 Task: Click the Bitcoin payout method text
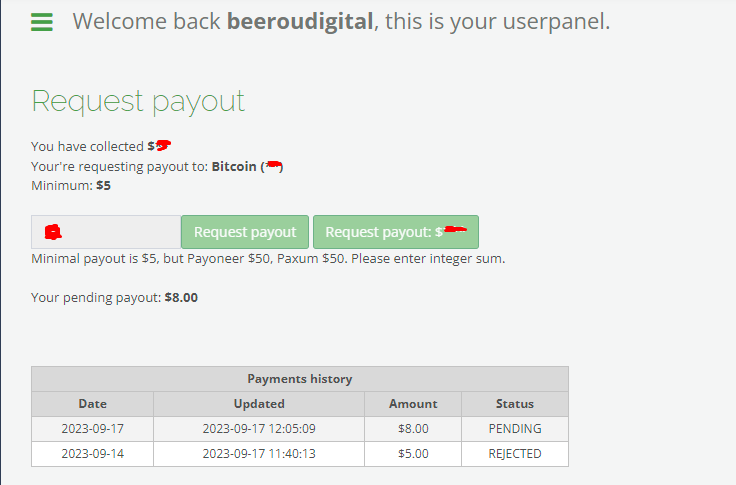coord(234,166)
